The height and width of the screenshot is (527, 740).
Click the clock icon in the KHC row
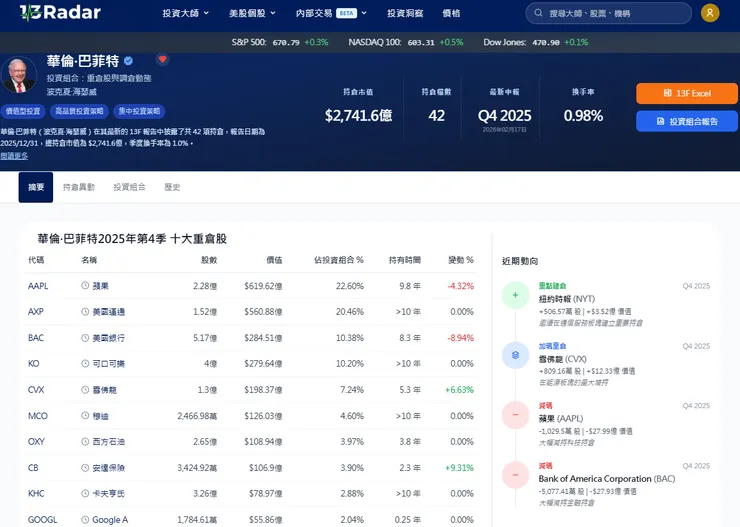click(85, 494)
